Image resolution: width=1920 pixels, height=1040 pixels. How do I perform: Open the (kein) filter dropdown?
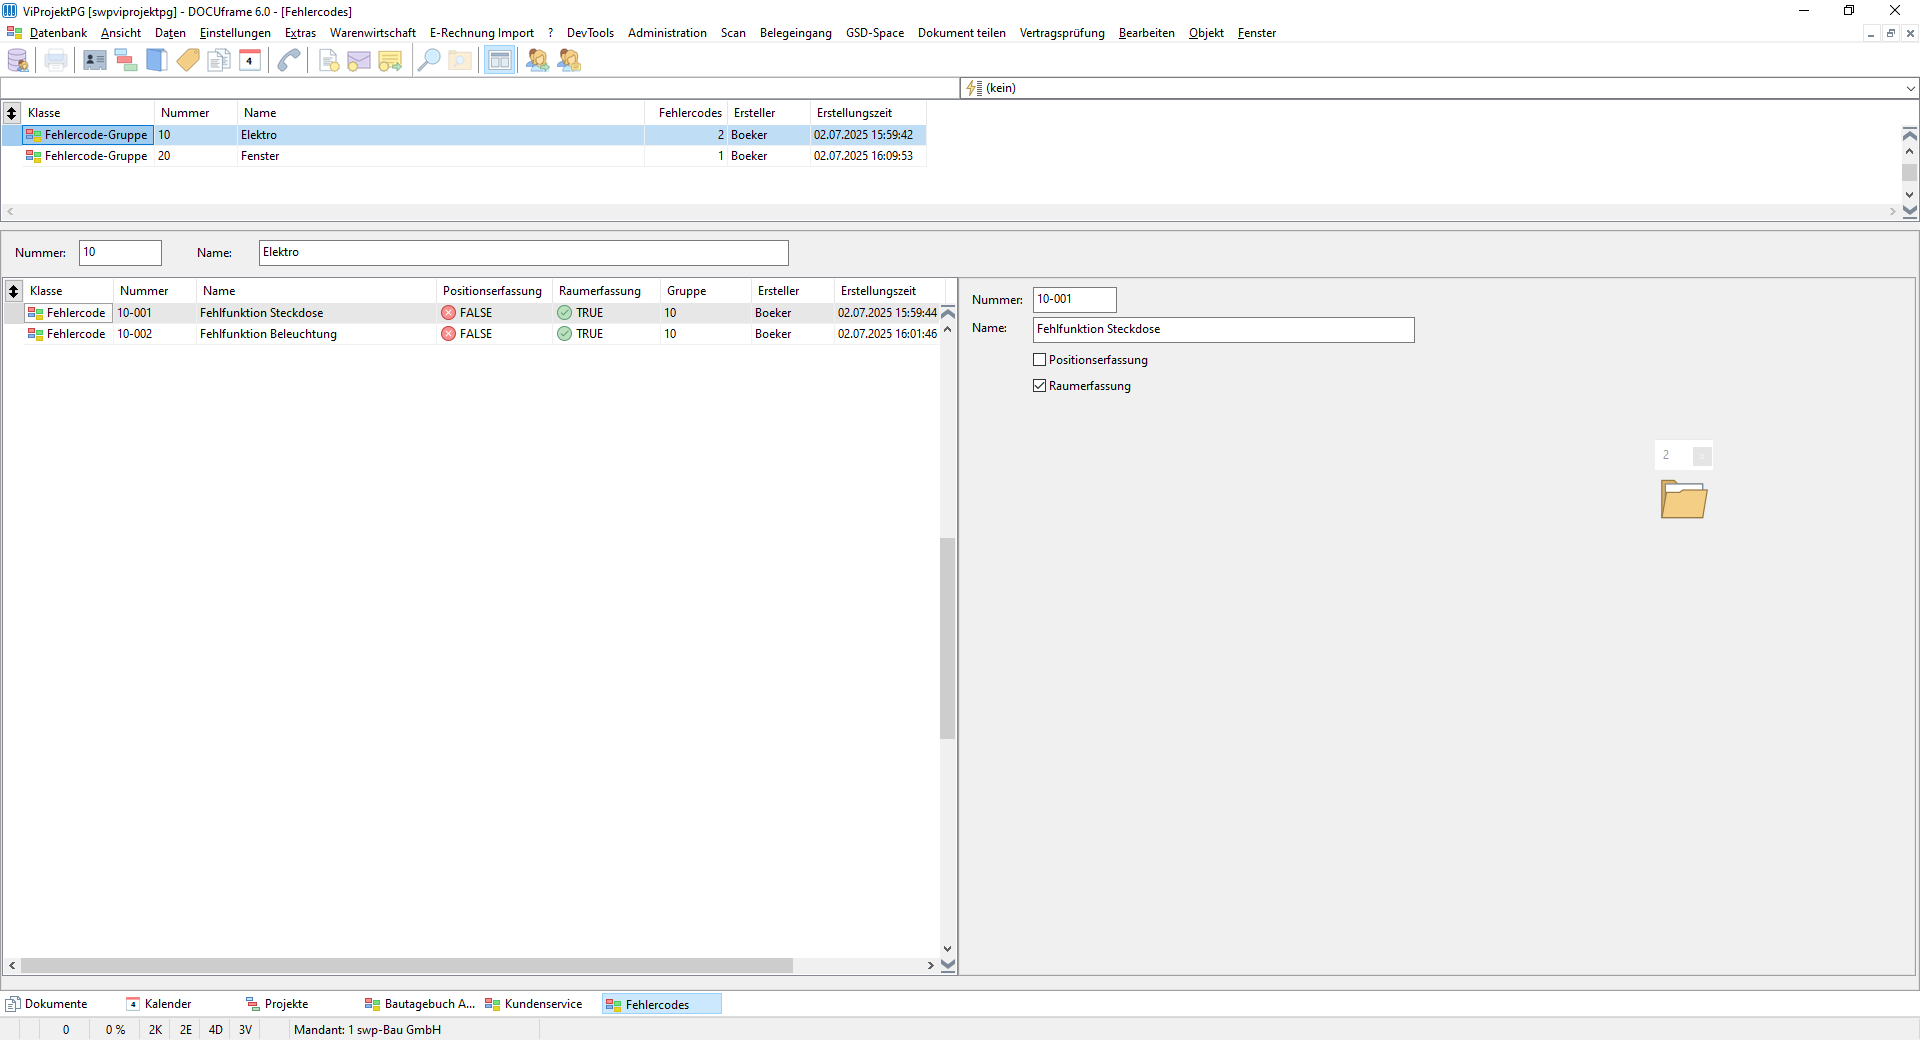(x=1910, y=88)
